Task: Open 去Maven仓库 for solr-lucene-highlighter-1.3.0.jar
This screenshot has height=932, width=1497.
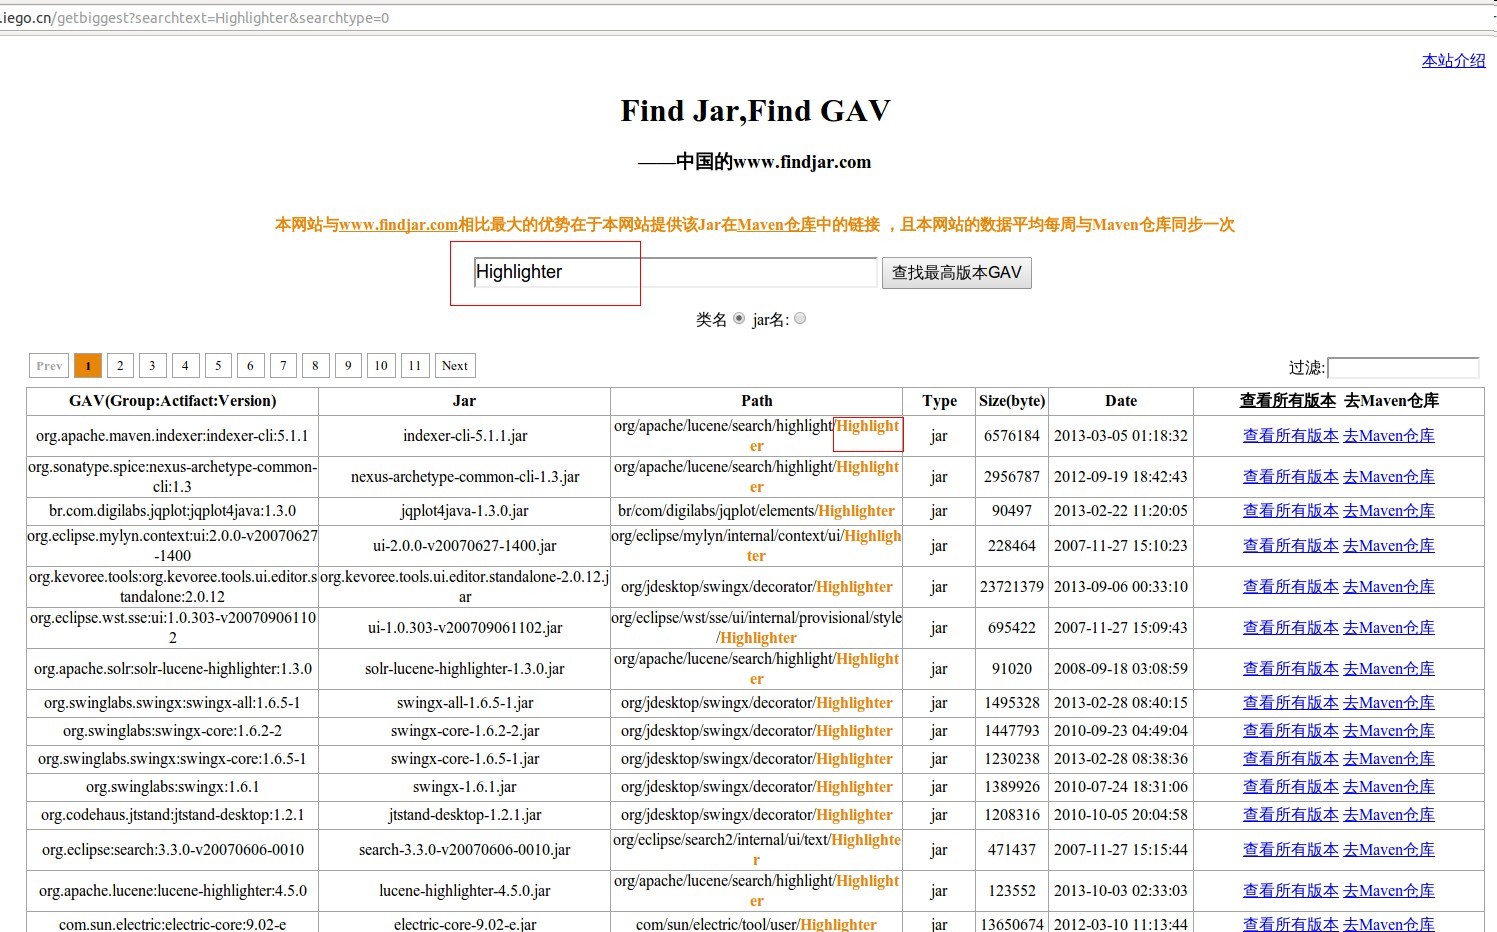Action: point(1389,668)
